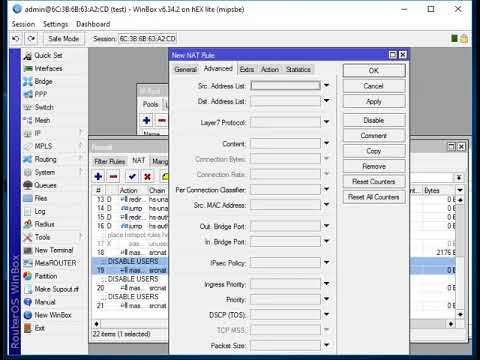Expand the Src. MAC Address field
The height and width of the screenshot is (360, 480).
tap(327, 205)
